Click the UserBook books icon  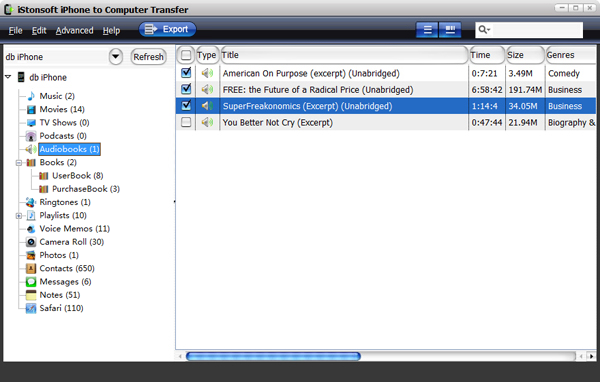click(x=44, y=176)
